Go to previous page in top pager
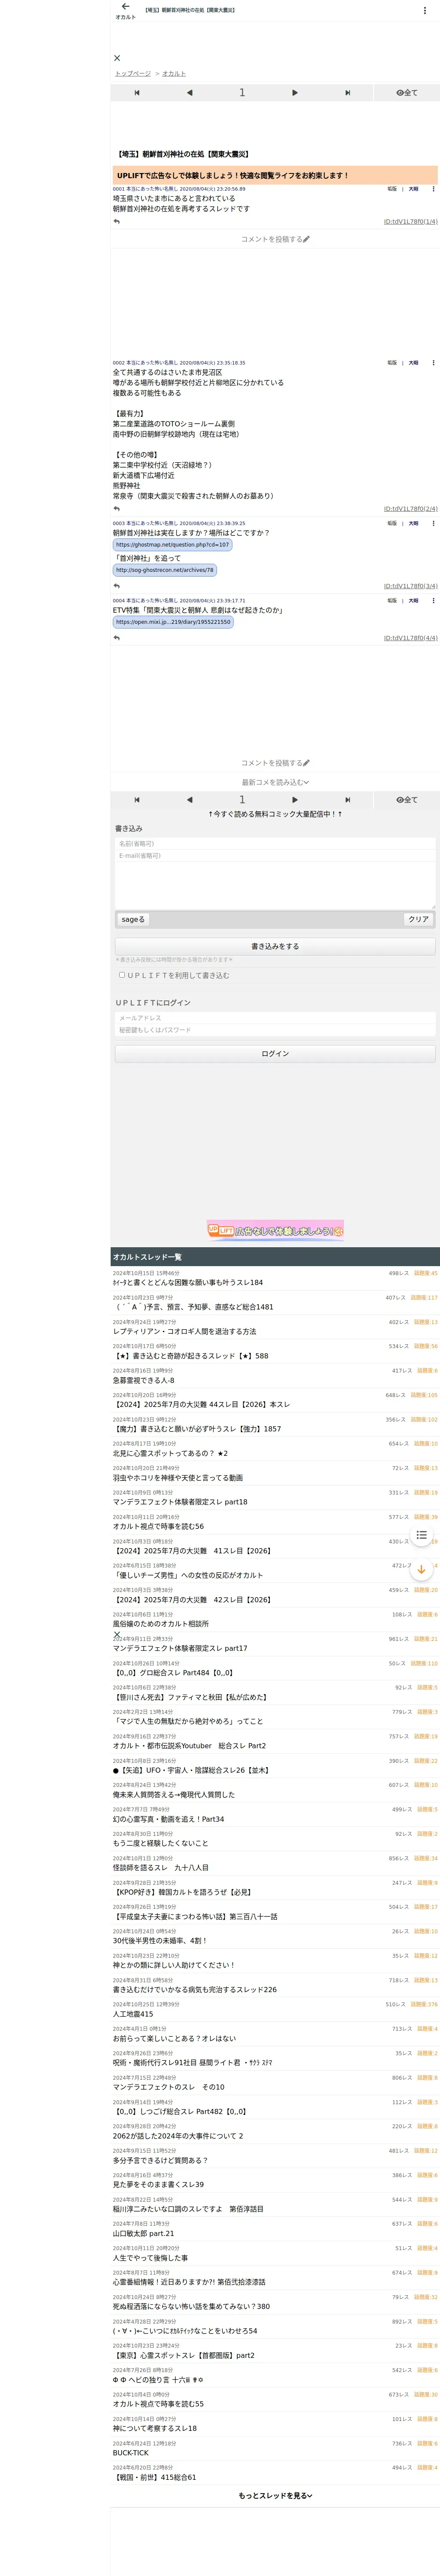This screenshot has height=2576, width=440. coord(190,93)
